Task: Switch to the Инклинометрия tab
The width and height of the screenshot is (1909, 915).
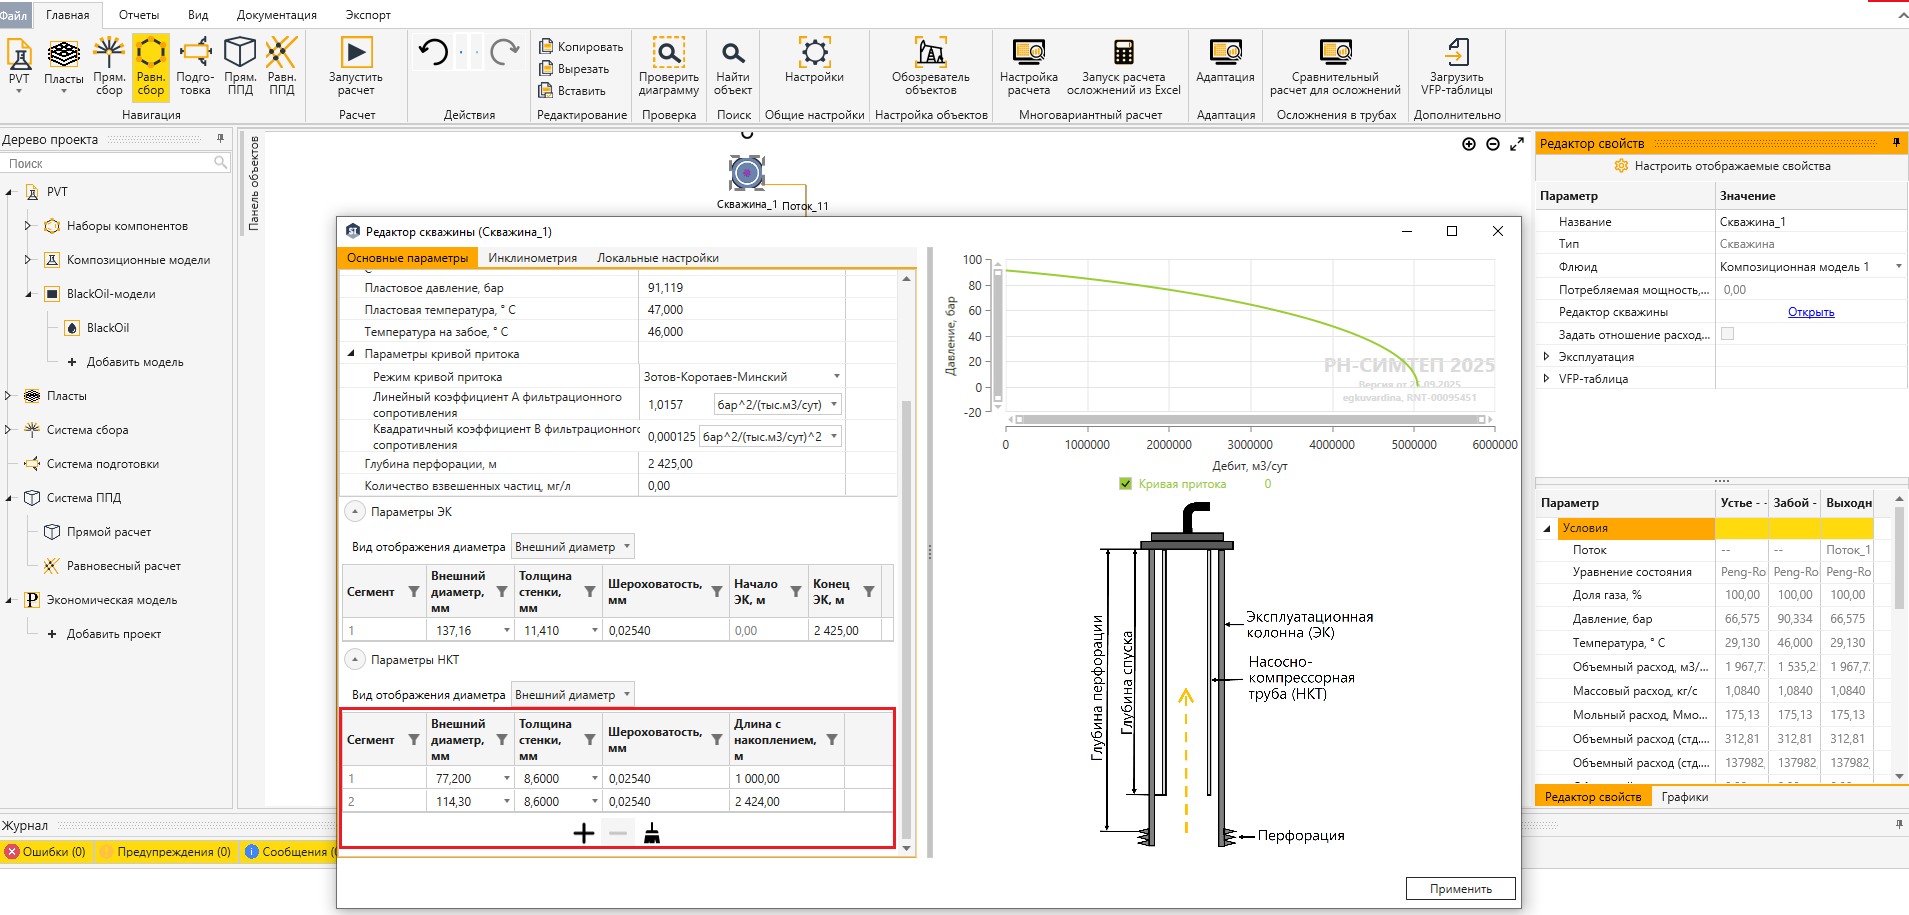Action: coord(532,258)
